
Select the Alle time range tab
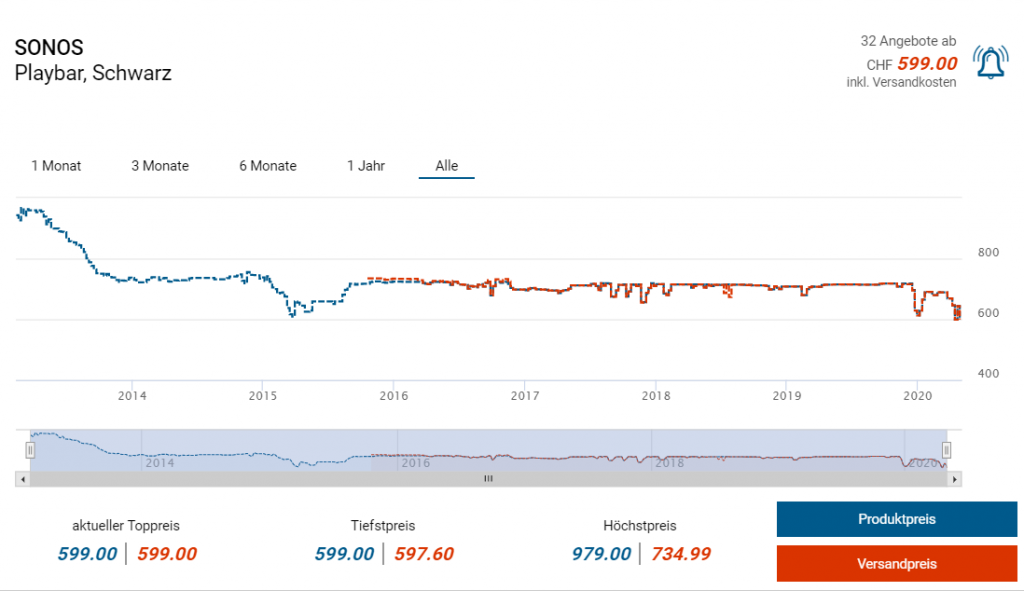[x=447, y=166]
